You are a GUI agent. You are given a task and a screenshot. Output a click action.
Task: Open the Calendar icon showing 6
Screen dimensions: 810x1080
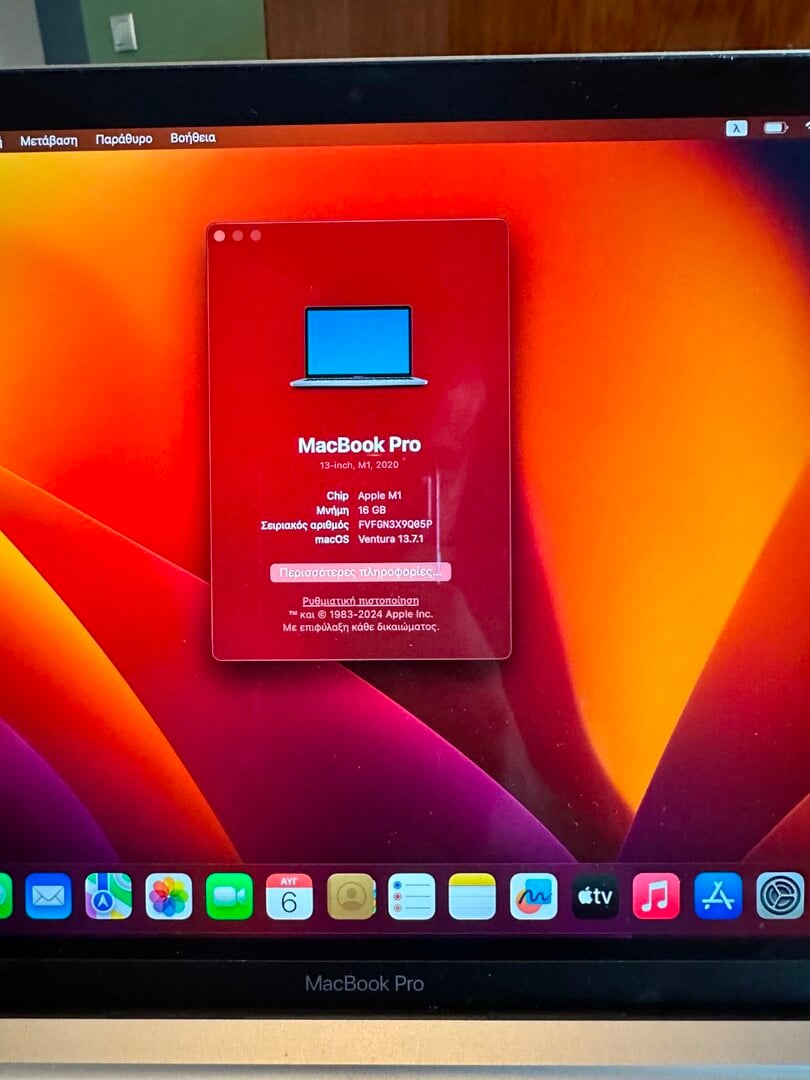[289, 896]
